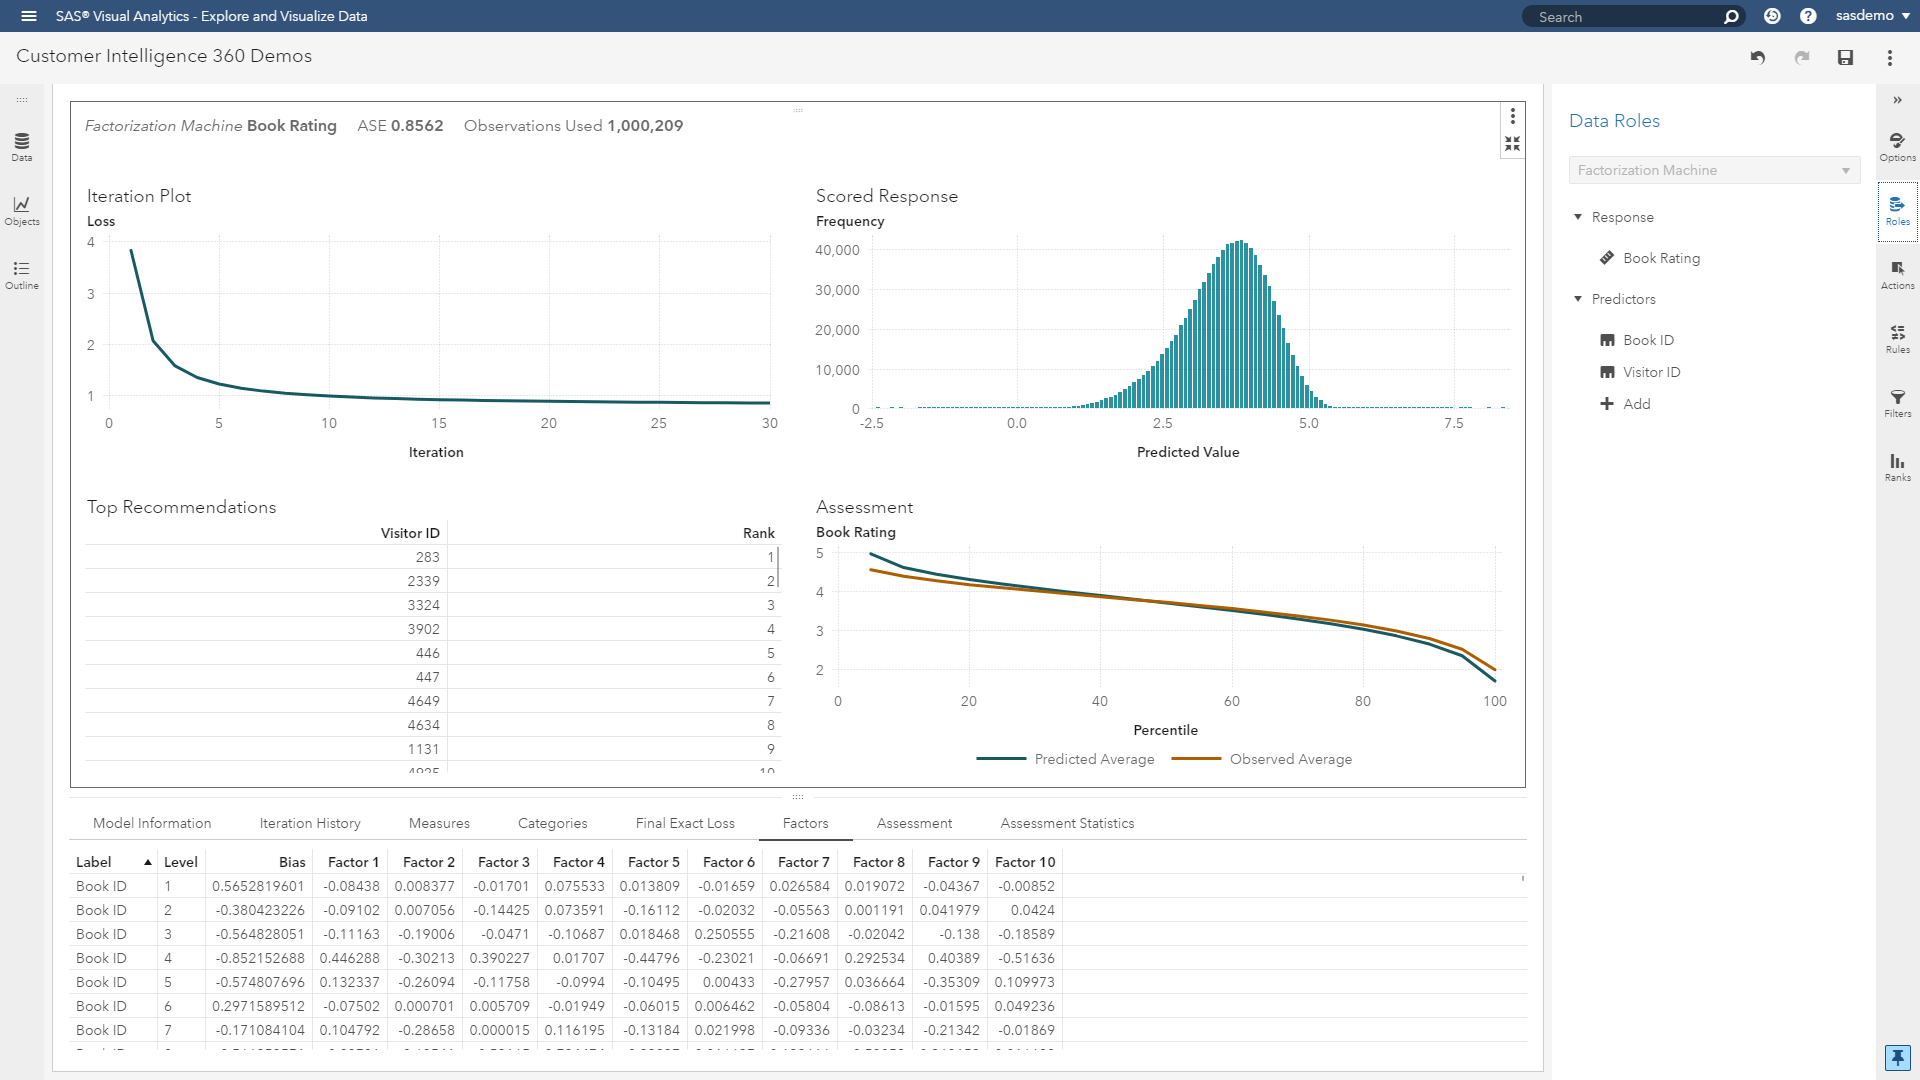Click the Undo arrow icon

[1757, 58]
